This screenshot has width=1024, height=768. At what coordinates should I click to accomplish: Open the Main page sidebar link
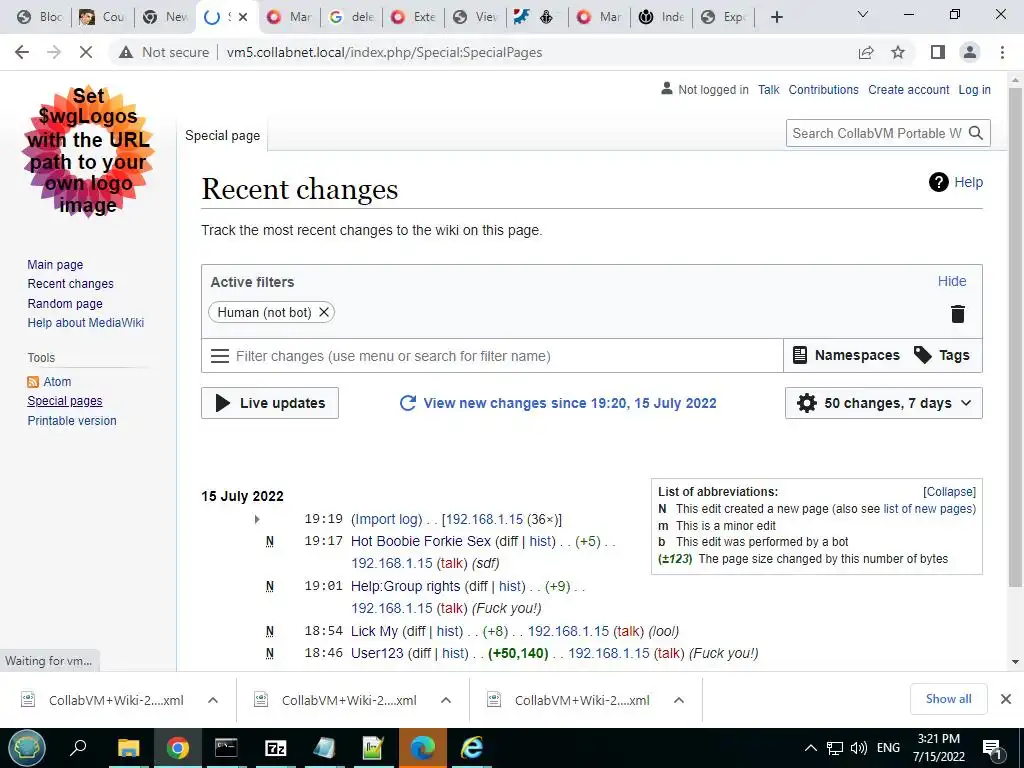55,264
